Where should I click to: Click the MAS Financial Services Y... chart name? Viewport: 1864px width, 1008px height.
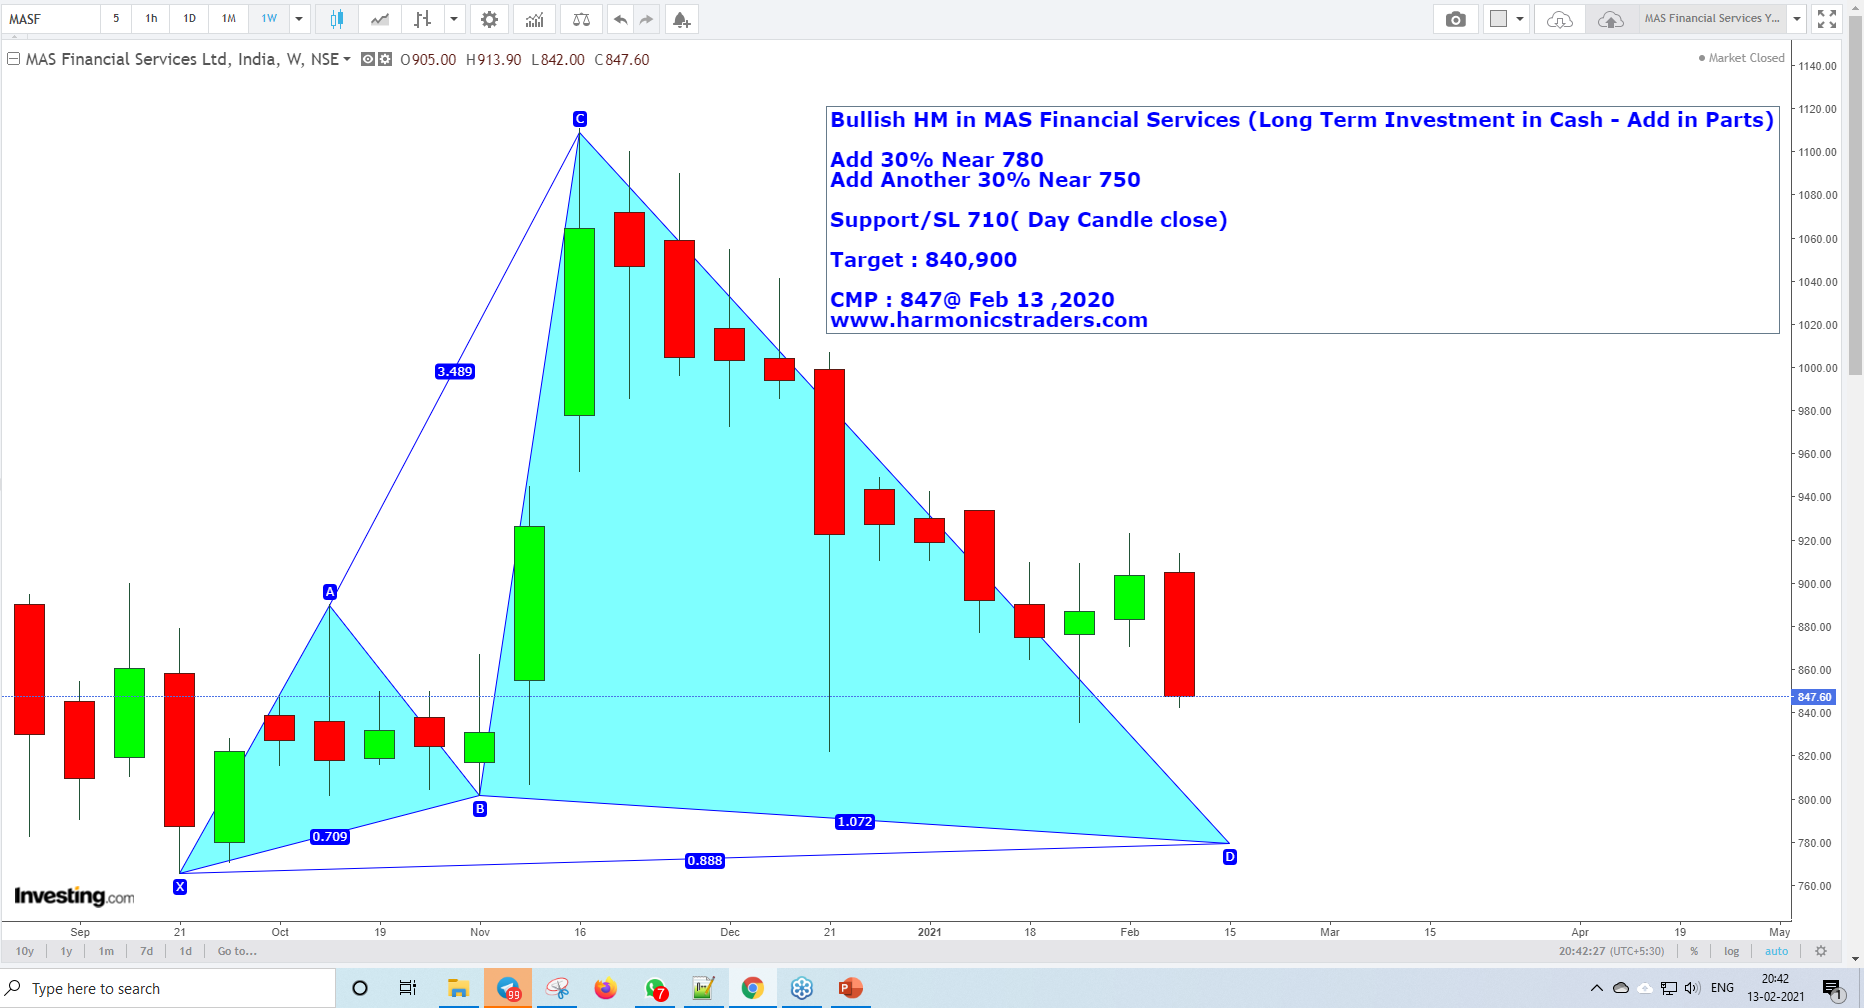(x=1712, y=19)
